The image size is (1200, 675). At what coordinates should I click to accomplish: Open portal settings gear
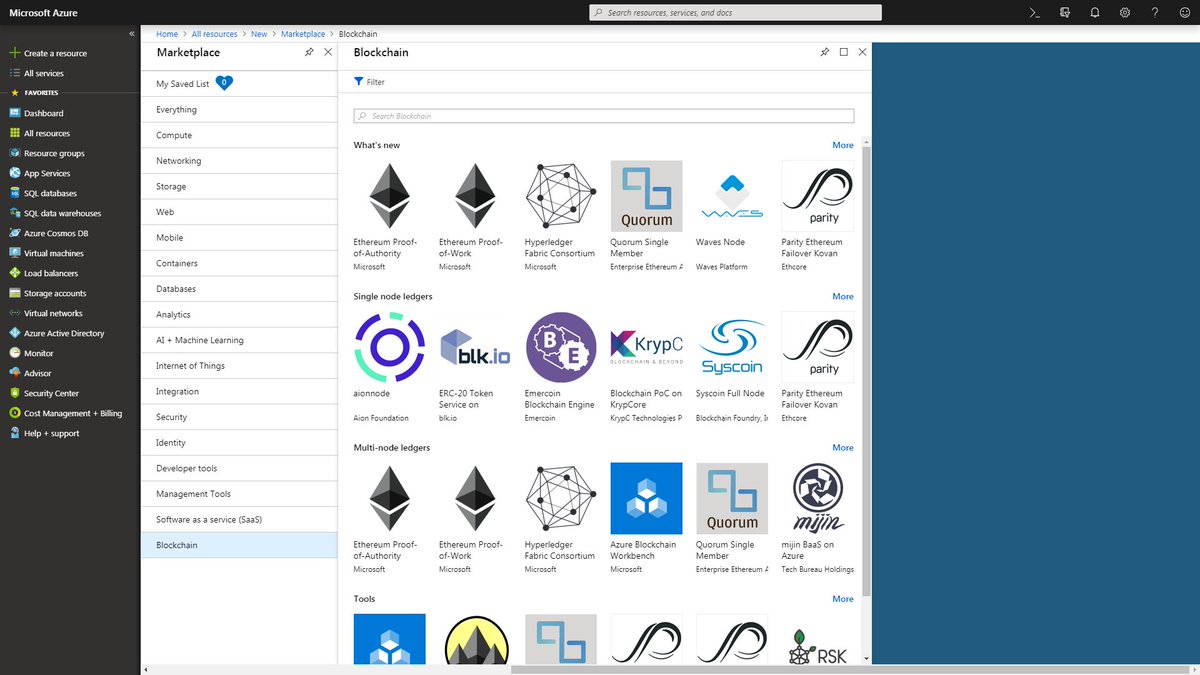tap(1125, 13)
